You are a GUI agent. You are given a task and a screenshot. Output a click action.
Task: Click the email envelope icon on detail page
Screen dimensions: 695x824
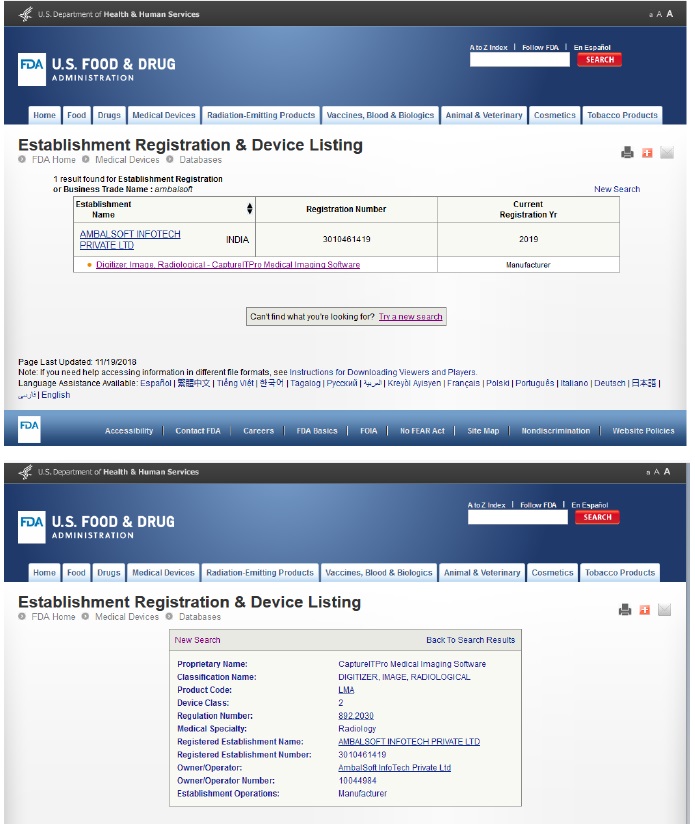click(665, 610)
